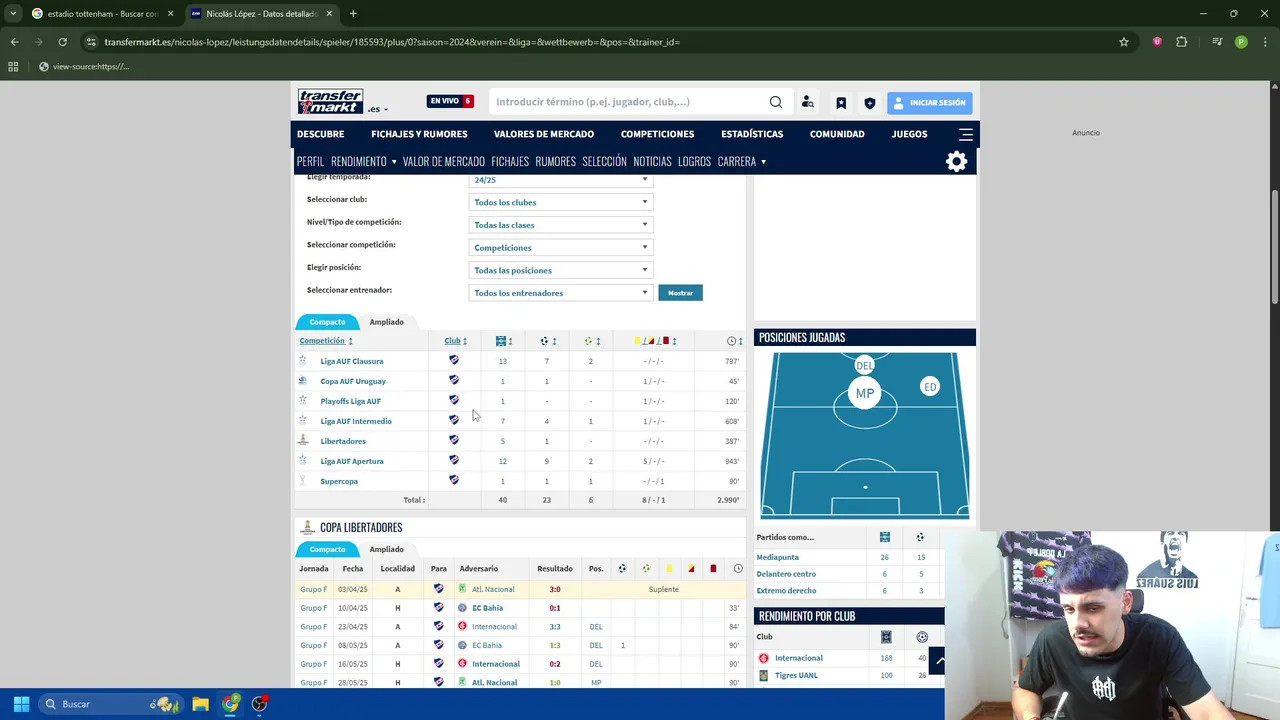Click browser reload button
Viewport: 1280px width, 720px height.
tap(62, 42)
